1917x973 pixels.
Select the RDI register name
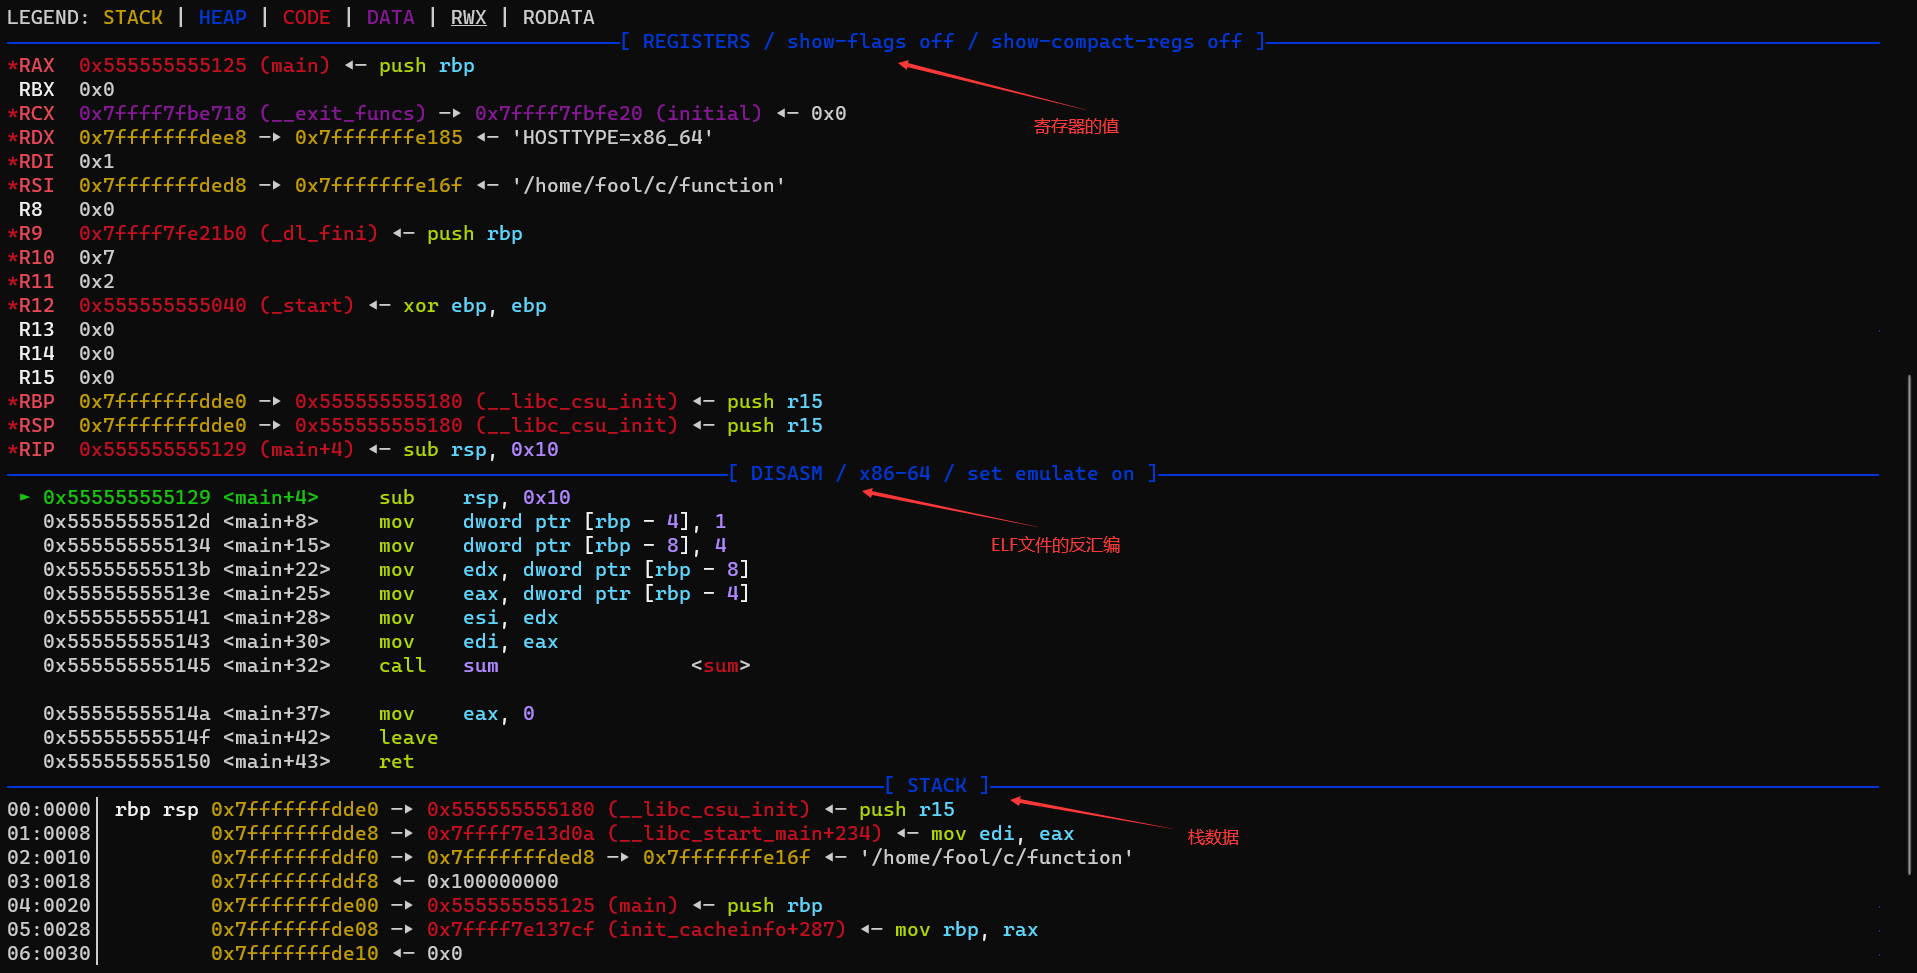coord(36,161)
